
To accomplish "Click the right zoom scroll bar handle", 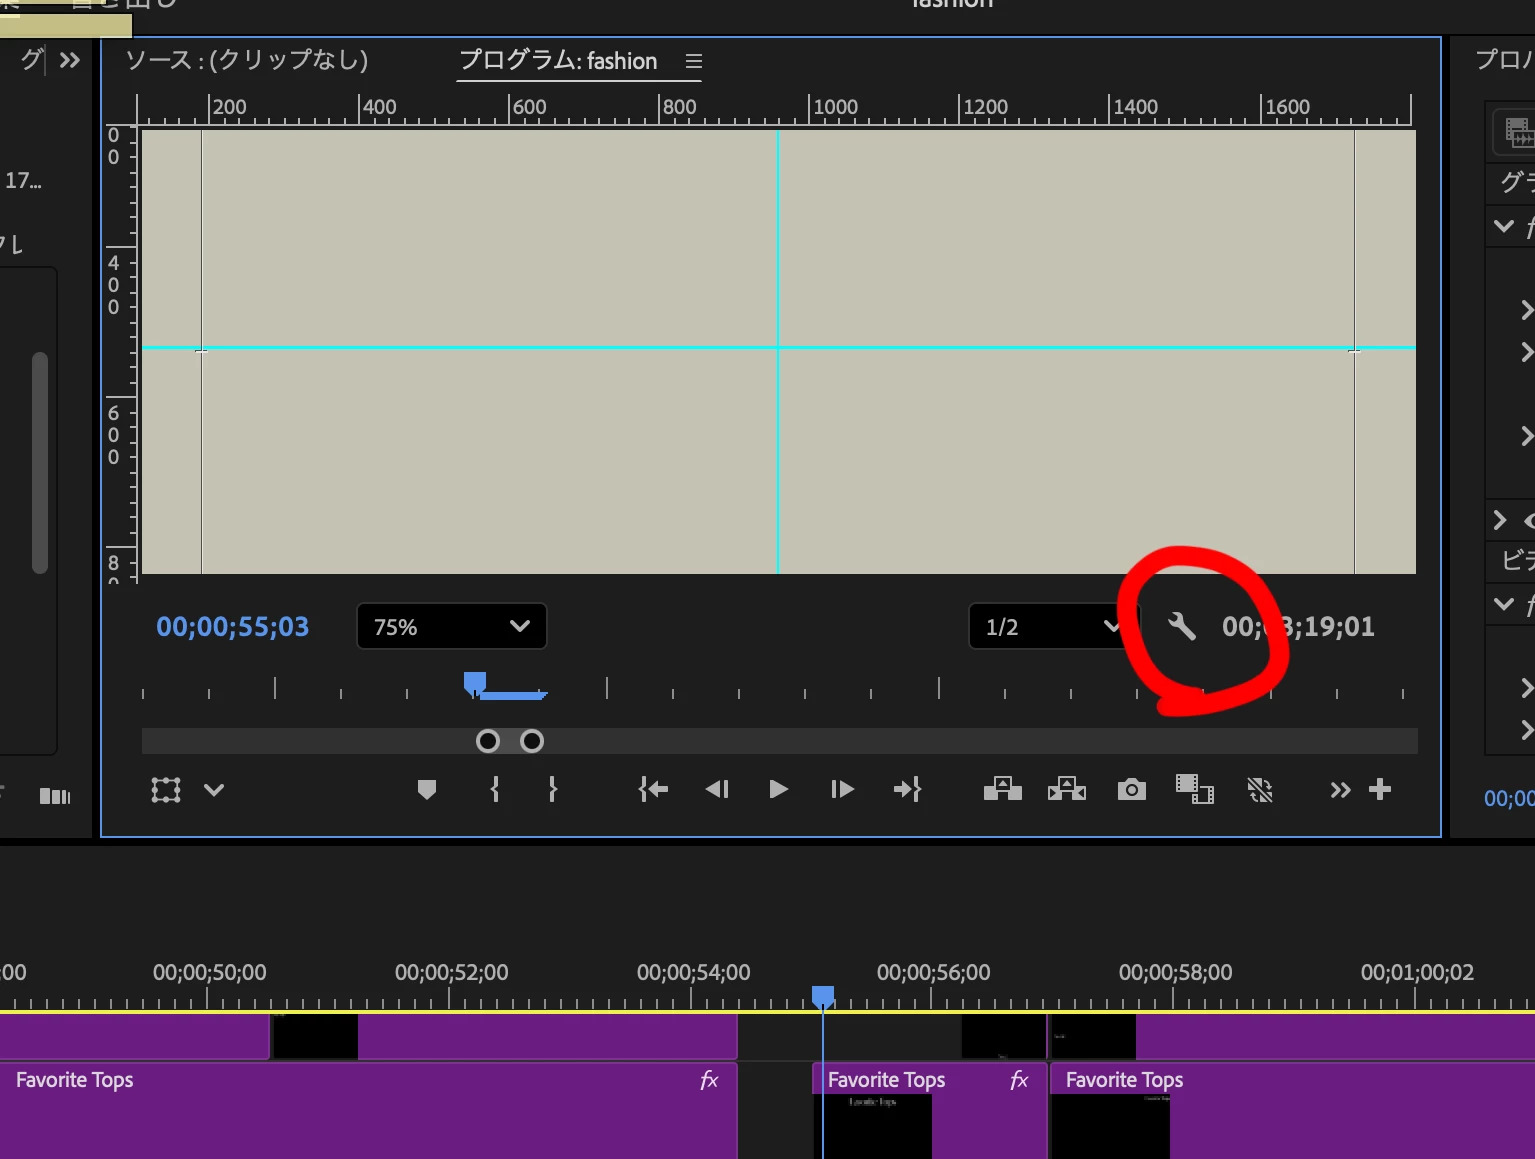I will click(532, 741).
